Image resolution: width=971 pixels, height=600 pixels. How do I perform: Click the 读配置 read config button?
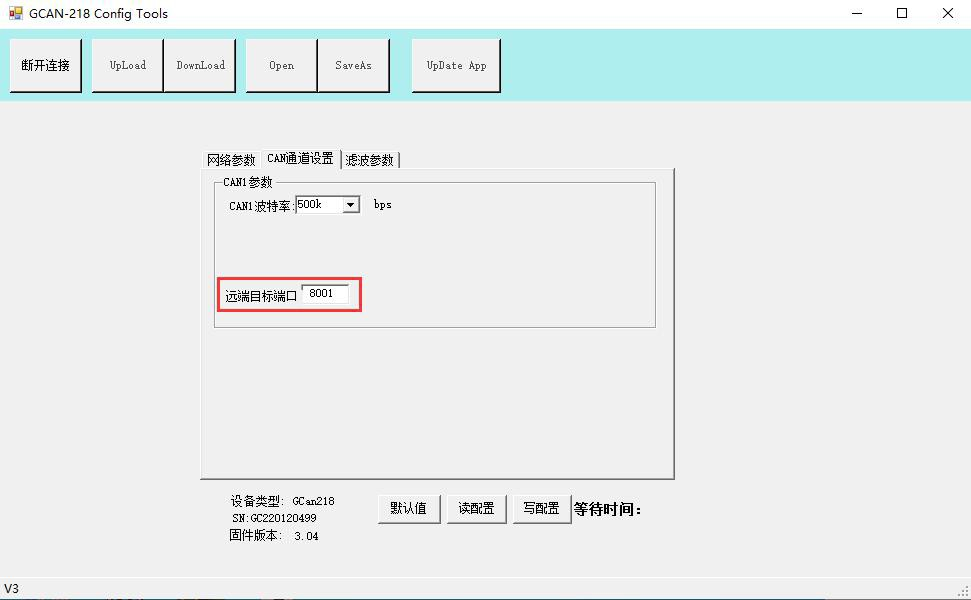pyautogui.click(x=476, y=508)
